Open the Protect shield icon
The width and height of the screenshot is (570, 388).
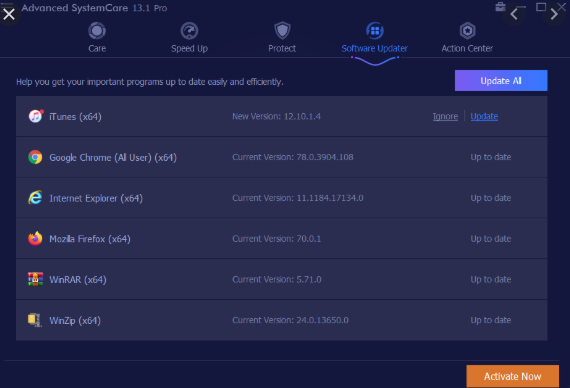click(x=282, y=30)
